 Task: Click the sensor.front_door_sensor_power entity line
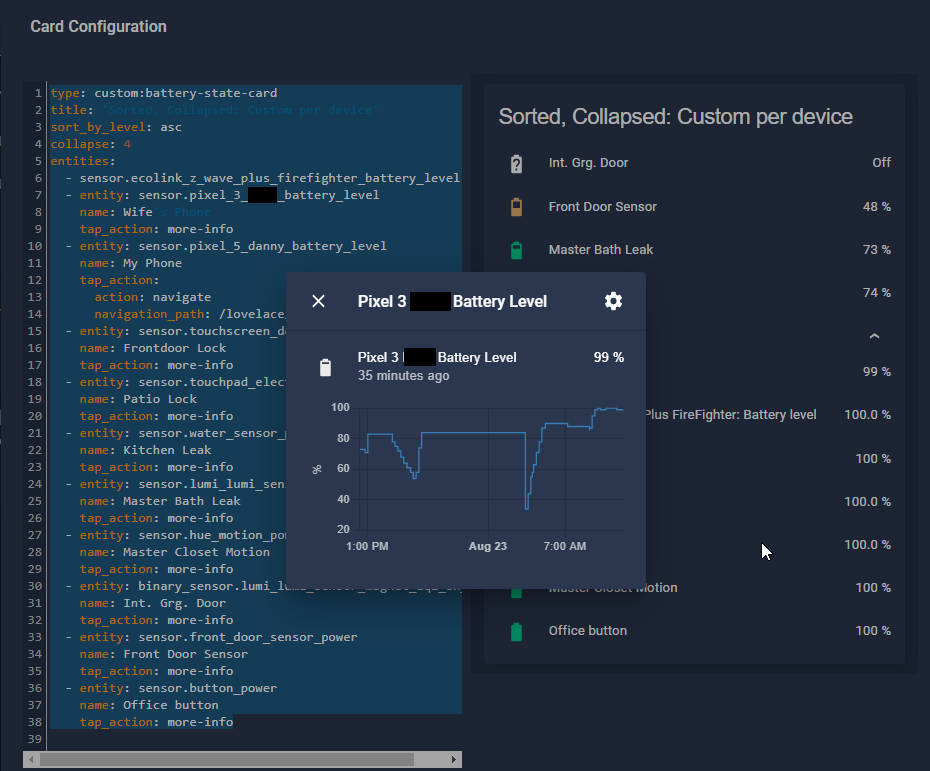[212, 637]
